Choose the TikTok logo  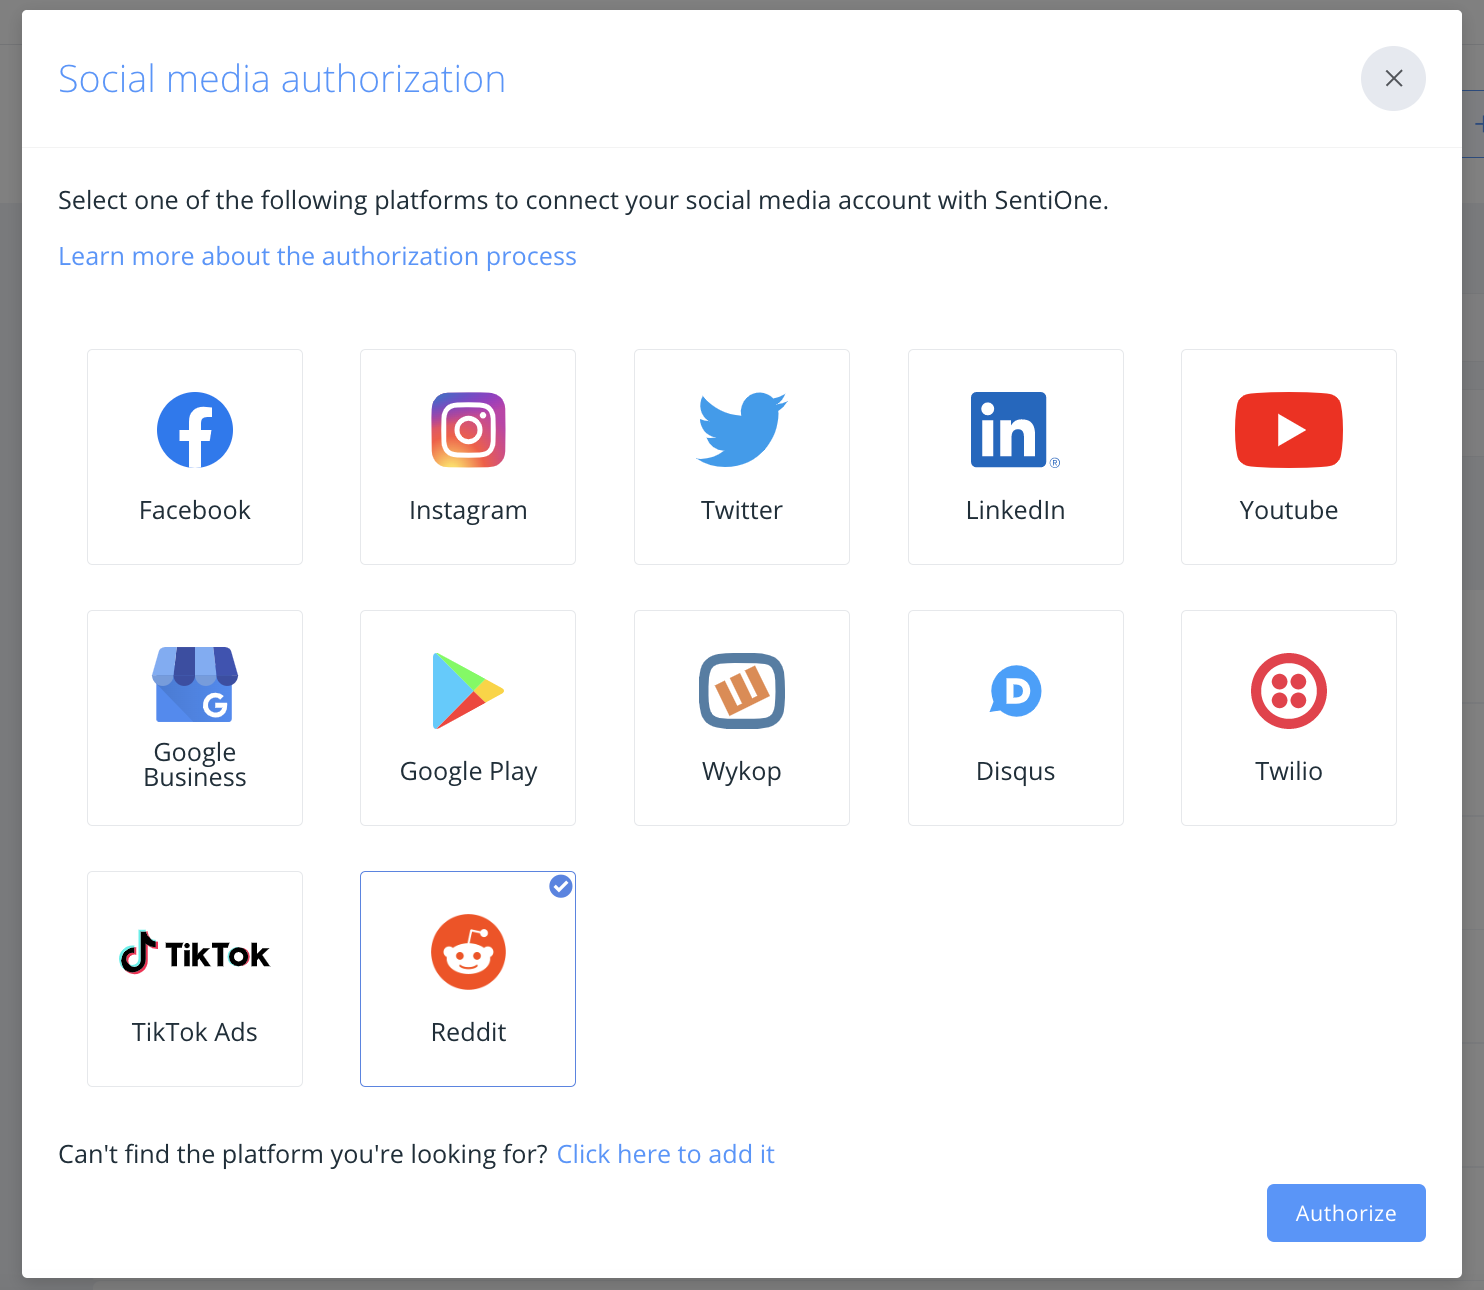point(195,953)
